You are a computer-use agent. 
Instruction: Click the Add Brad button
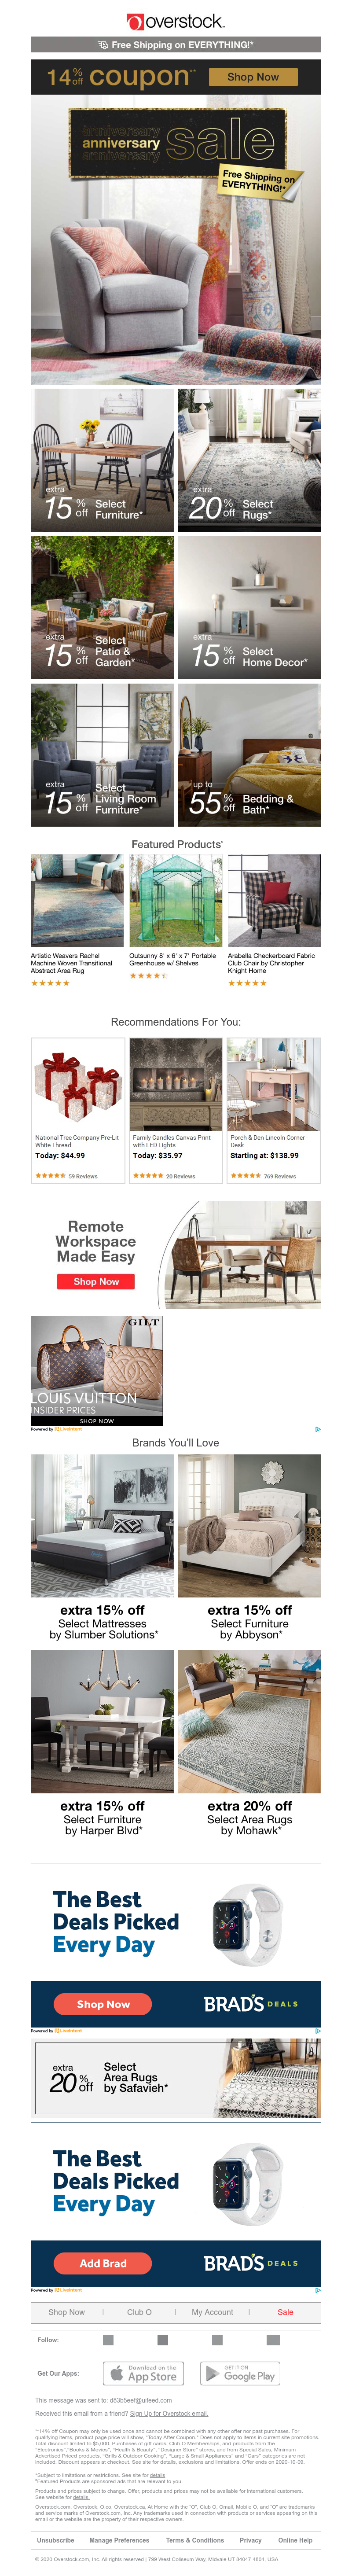click(103, 2262)
